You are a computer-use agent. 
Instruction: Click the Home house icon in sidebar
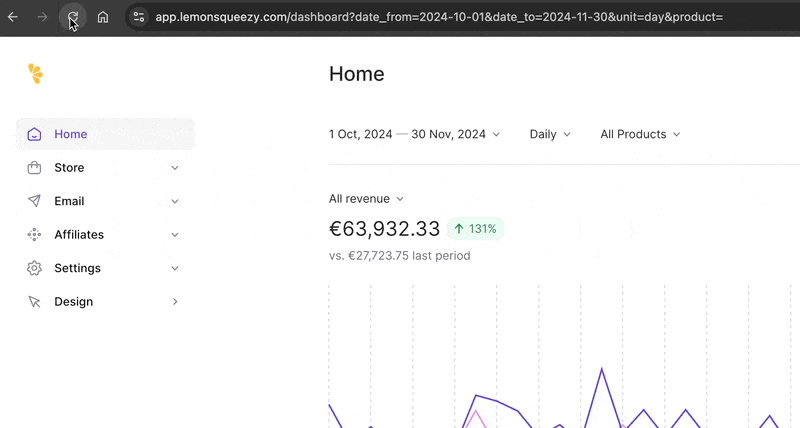point(35,134)
